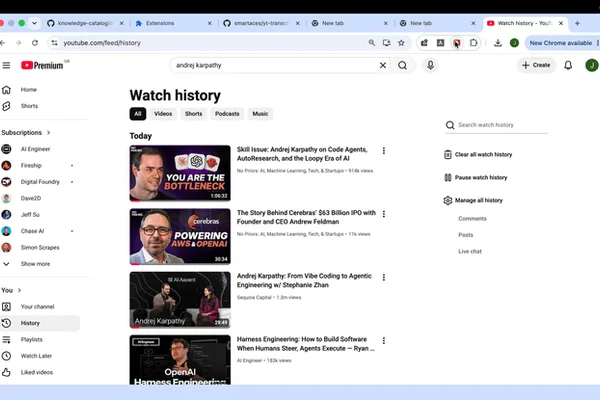Open Manage all history

click(473, 201)
